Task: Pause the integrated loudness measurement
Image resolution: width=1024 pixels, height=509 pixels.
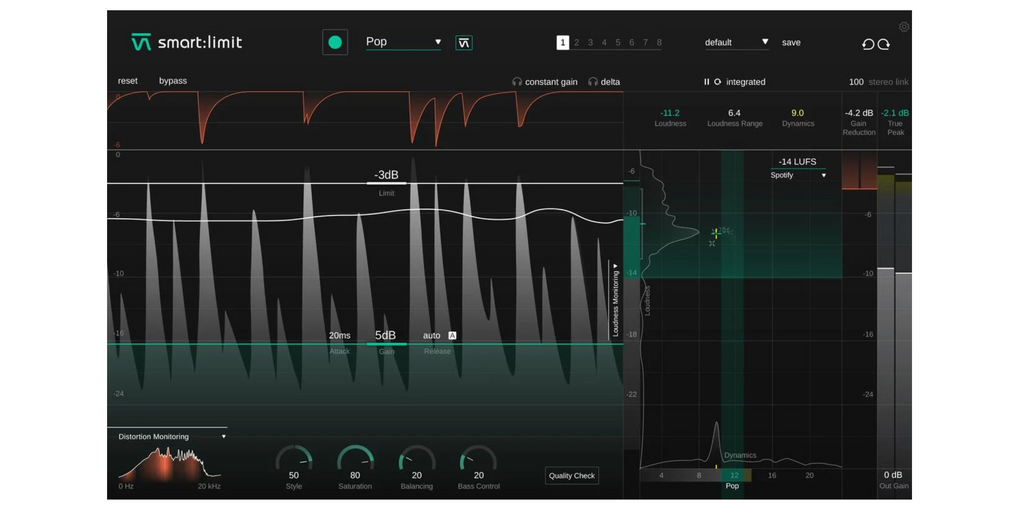Action: point(706,82)
